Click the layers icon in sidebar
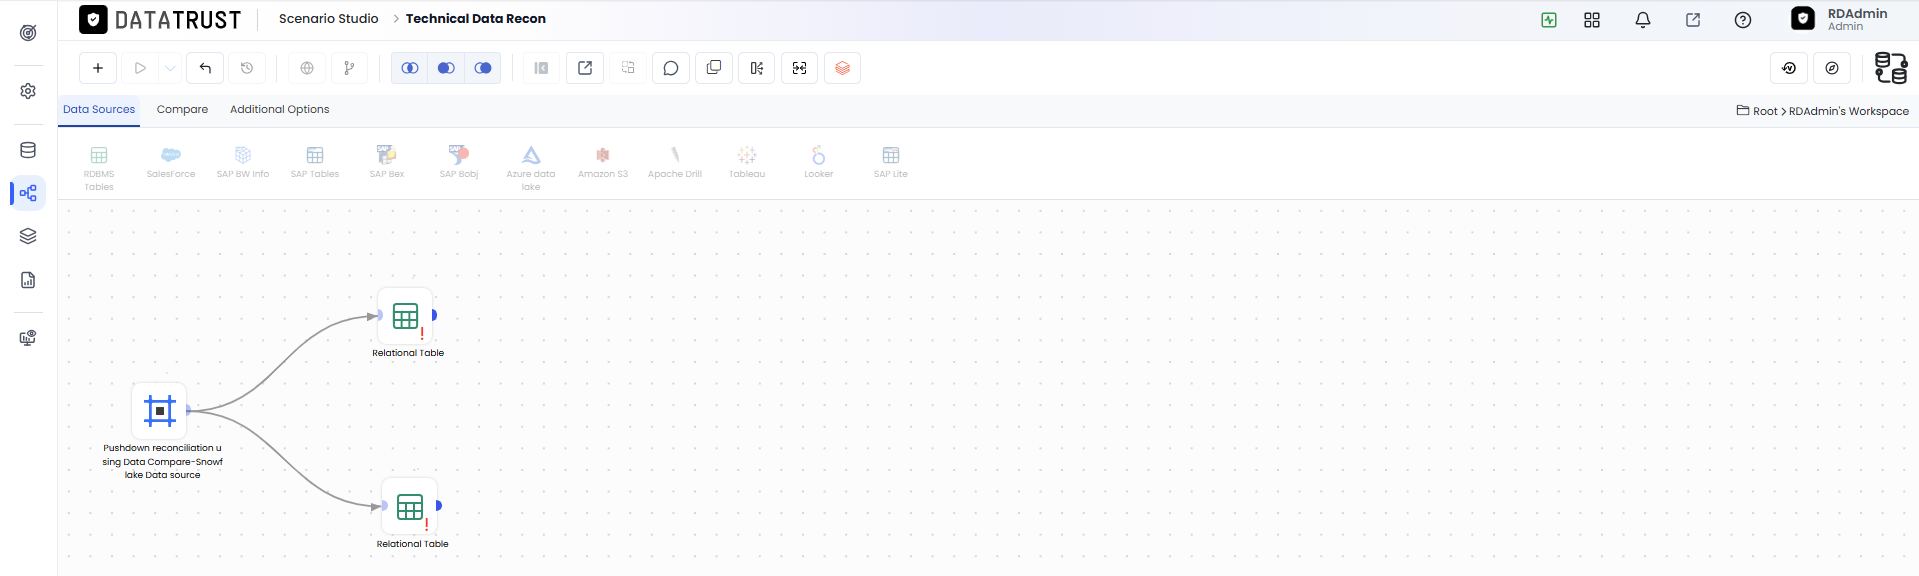Image resolution: width=1919 pixels, height=576 pixels. tap(28, 236)
